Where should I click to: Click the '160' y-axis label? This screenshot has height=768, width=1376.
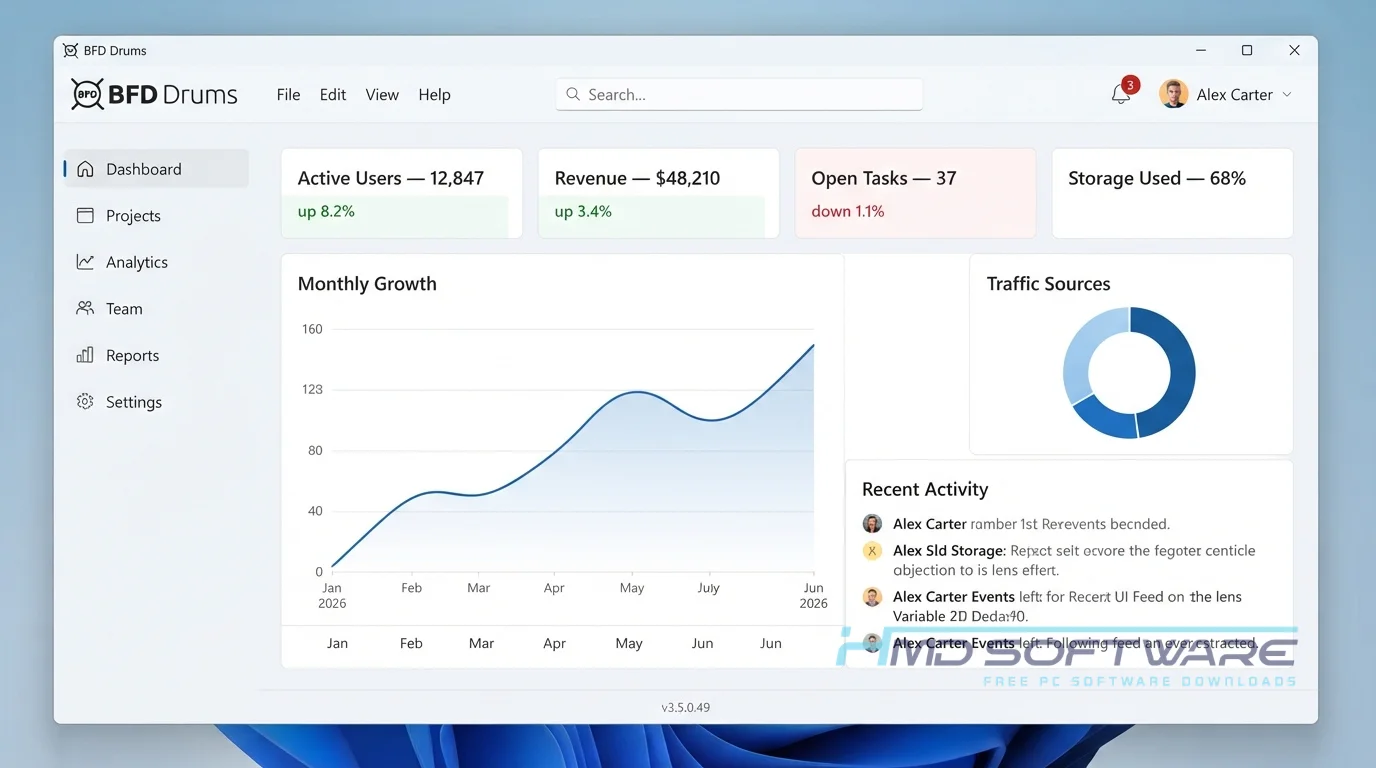pos(312,329)
